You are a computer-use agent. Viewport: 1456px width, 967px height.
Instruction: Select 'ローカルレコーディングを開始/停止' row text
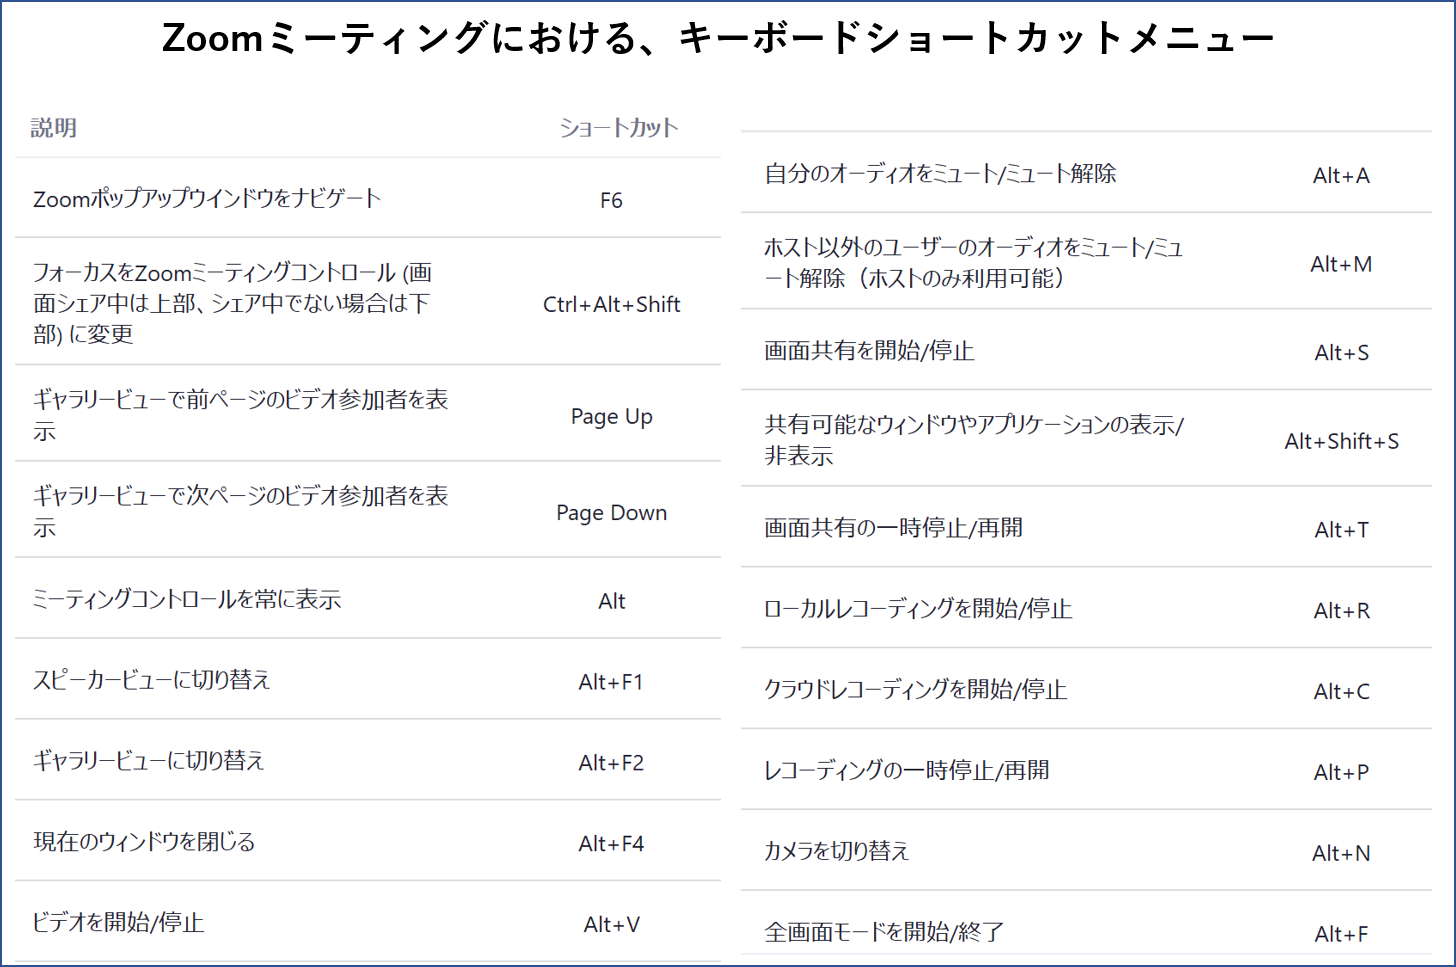(918, 609)
